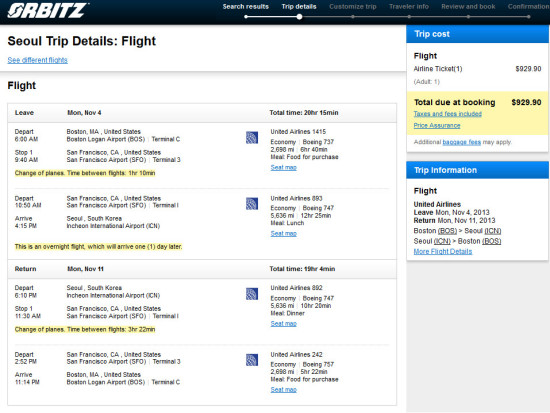Click United Airlines logo for flight 893
The height and width of the screenshot is (413, 550).
(x=252, y=204)
